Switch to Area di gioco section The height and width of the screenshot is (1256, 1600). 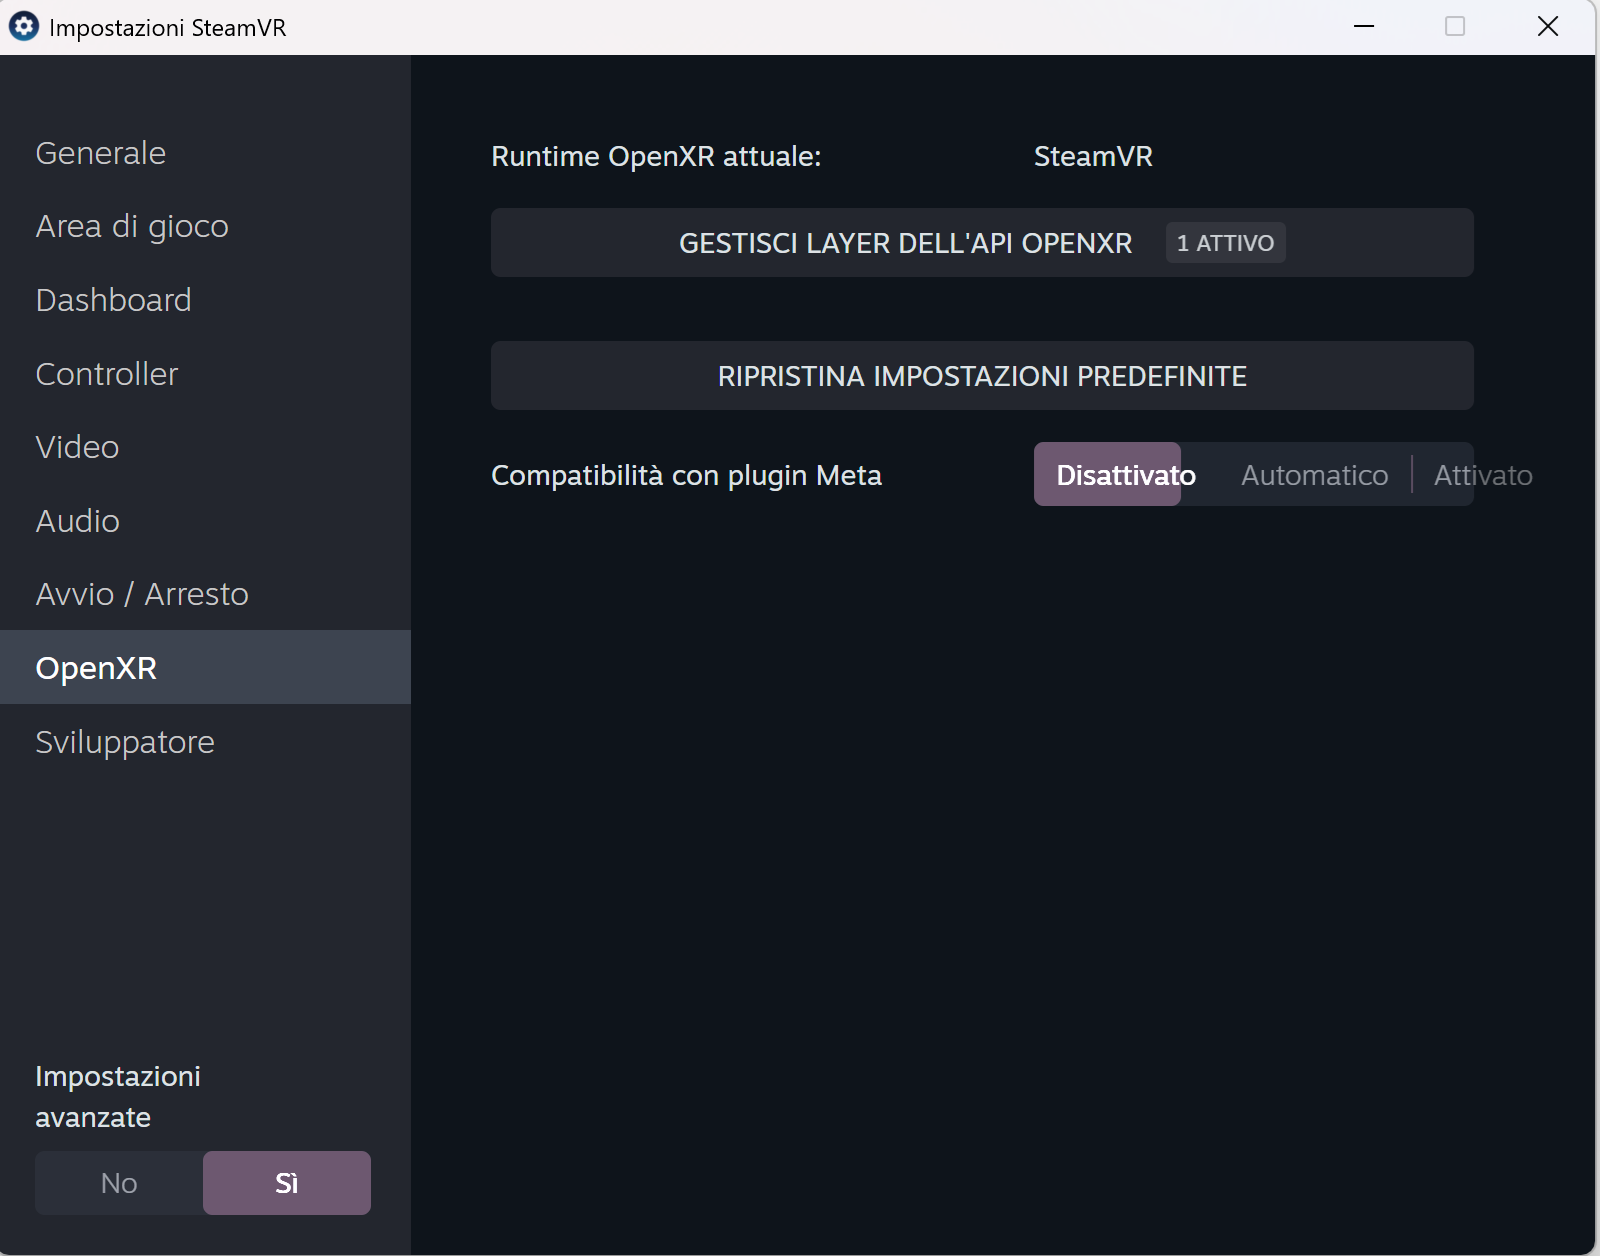click(205, 226)
